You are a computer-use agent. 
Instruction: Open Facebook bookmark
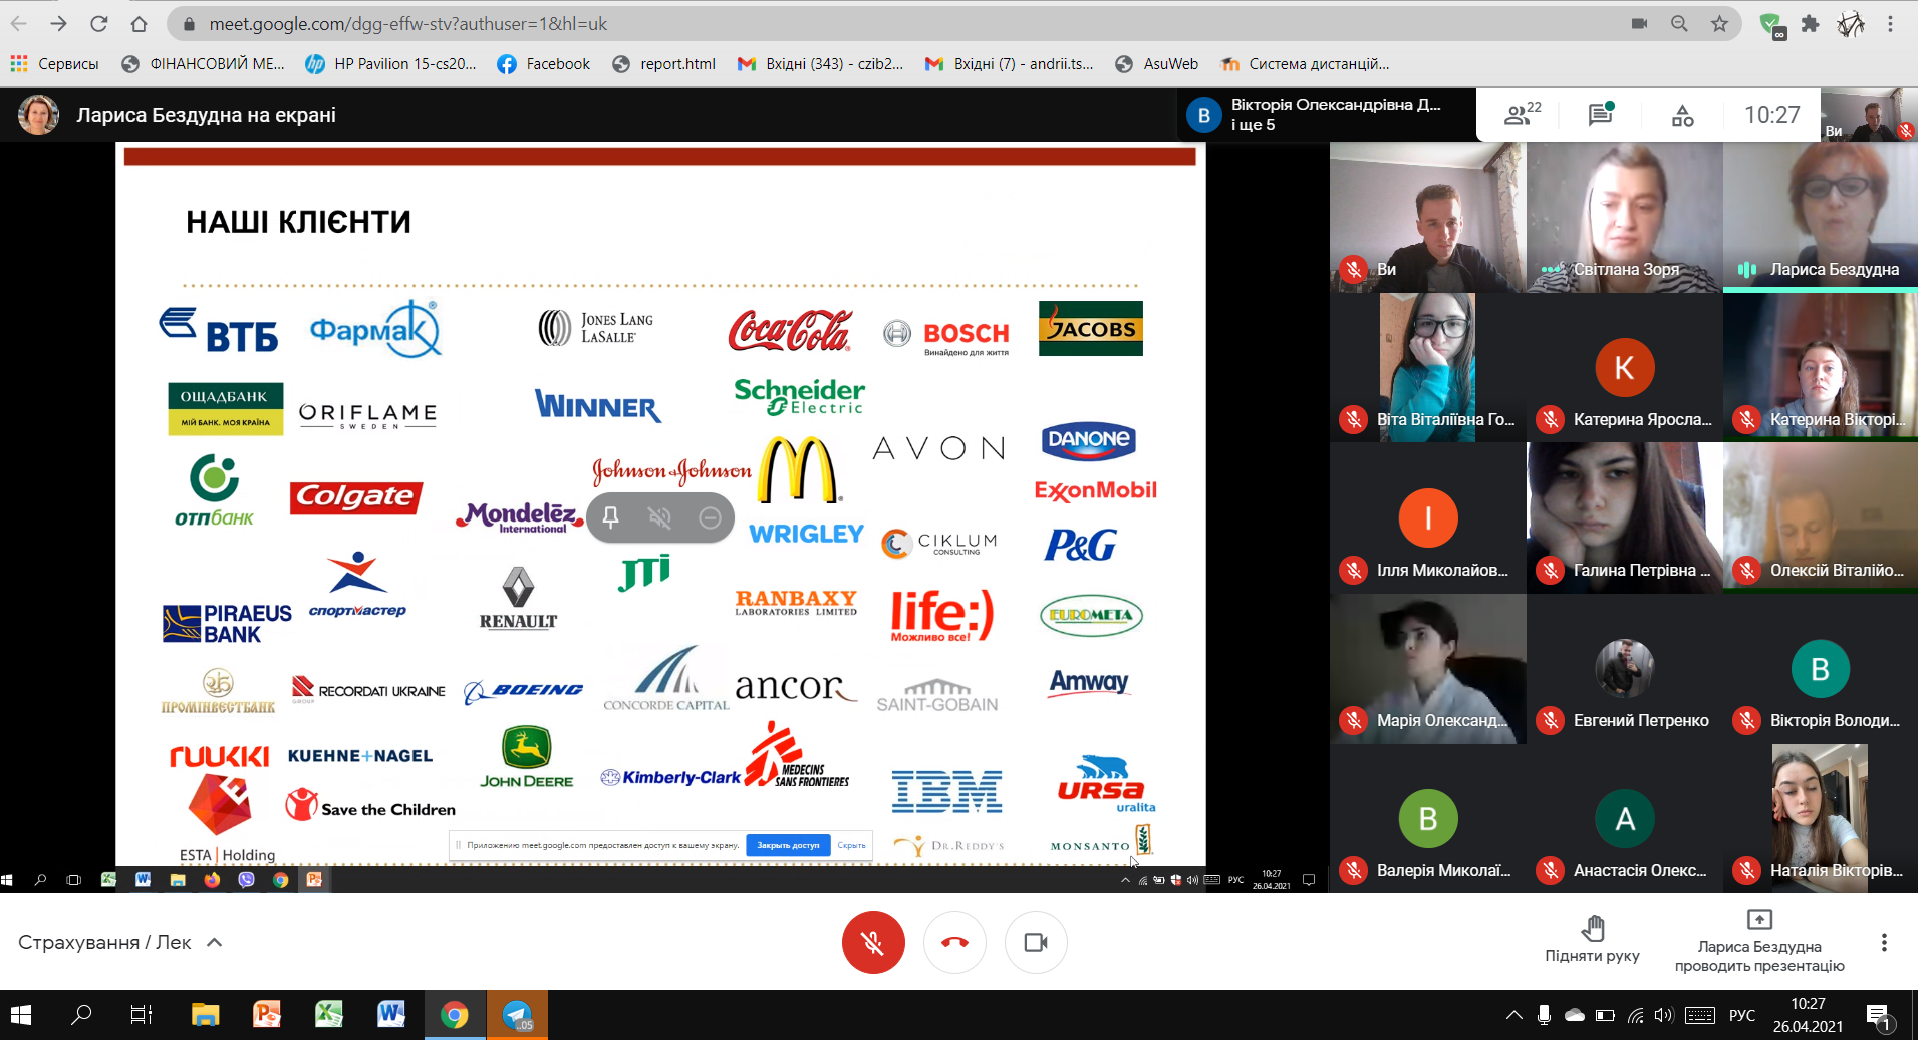(544, 64)
